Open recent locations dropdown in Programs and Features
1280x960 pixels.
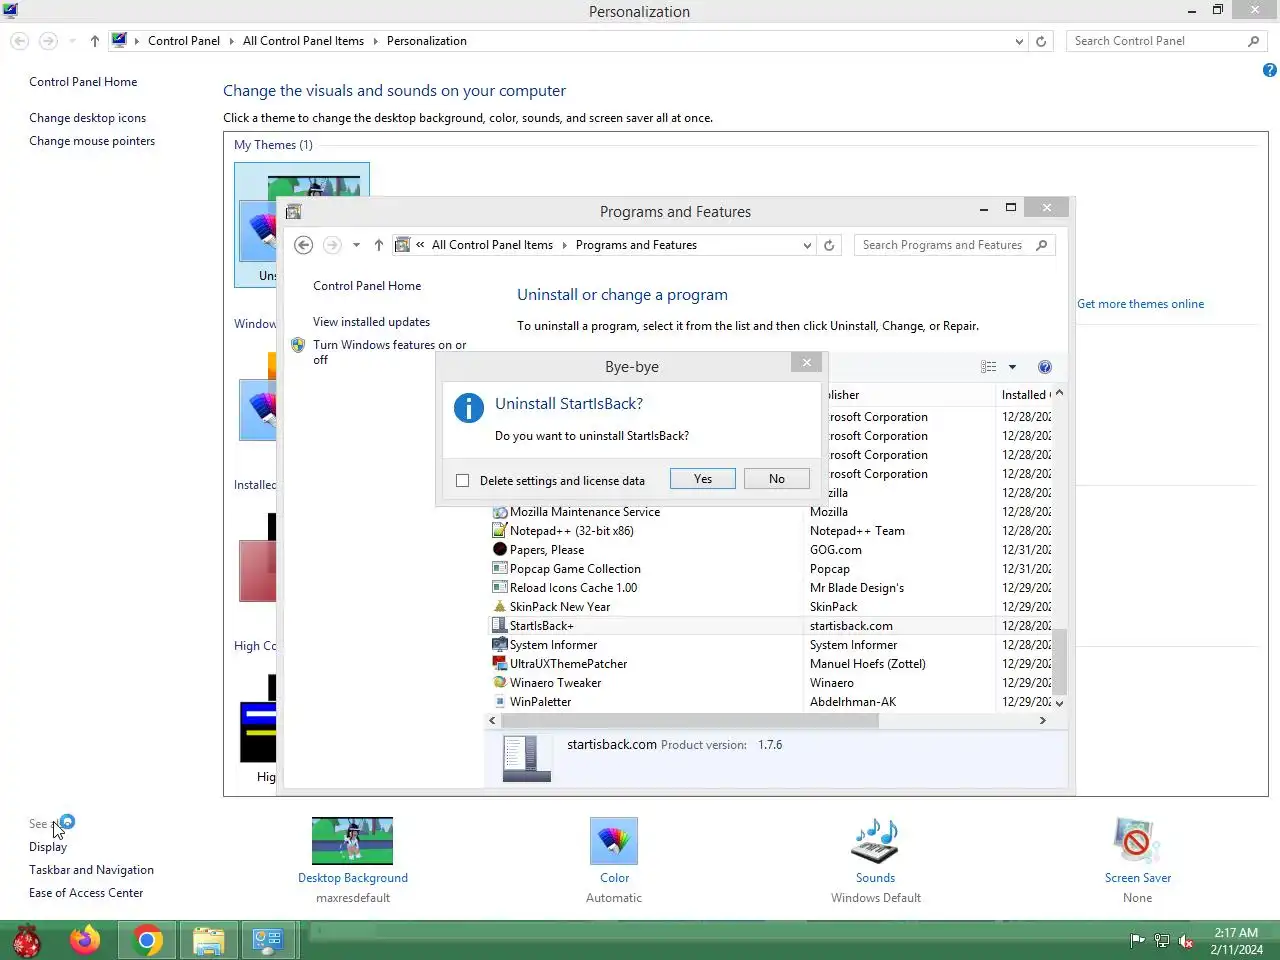tap(356, 245)
